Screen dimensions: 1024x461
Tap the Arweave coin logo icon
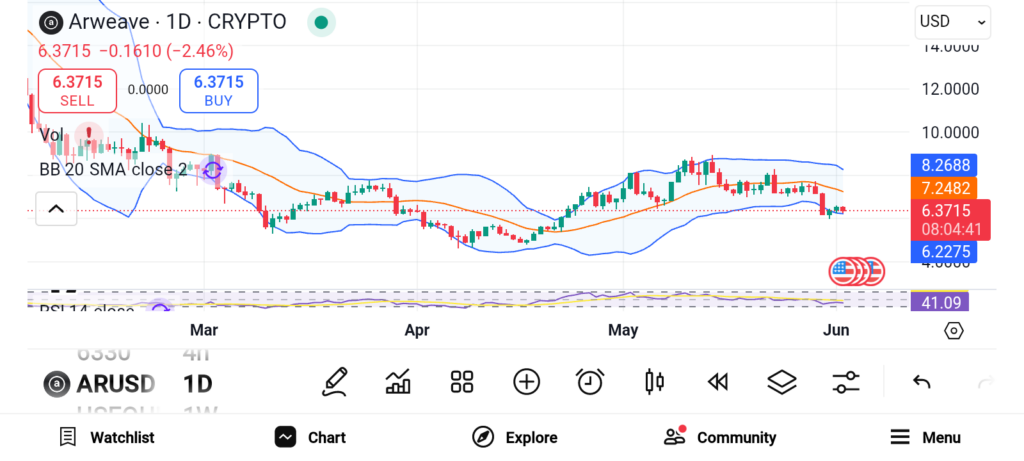50,22
